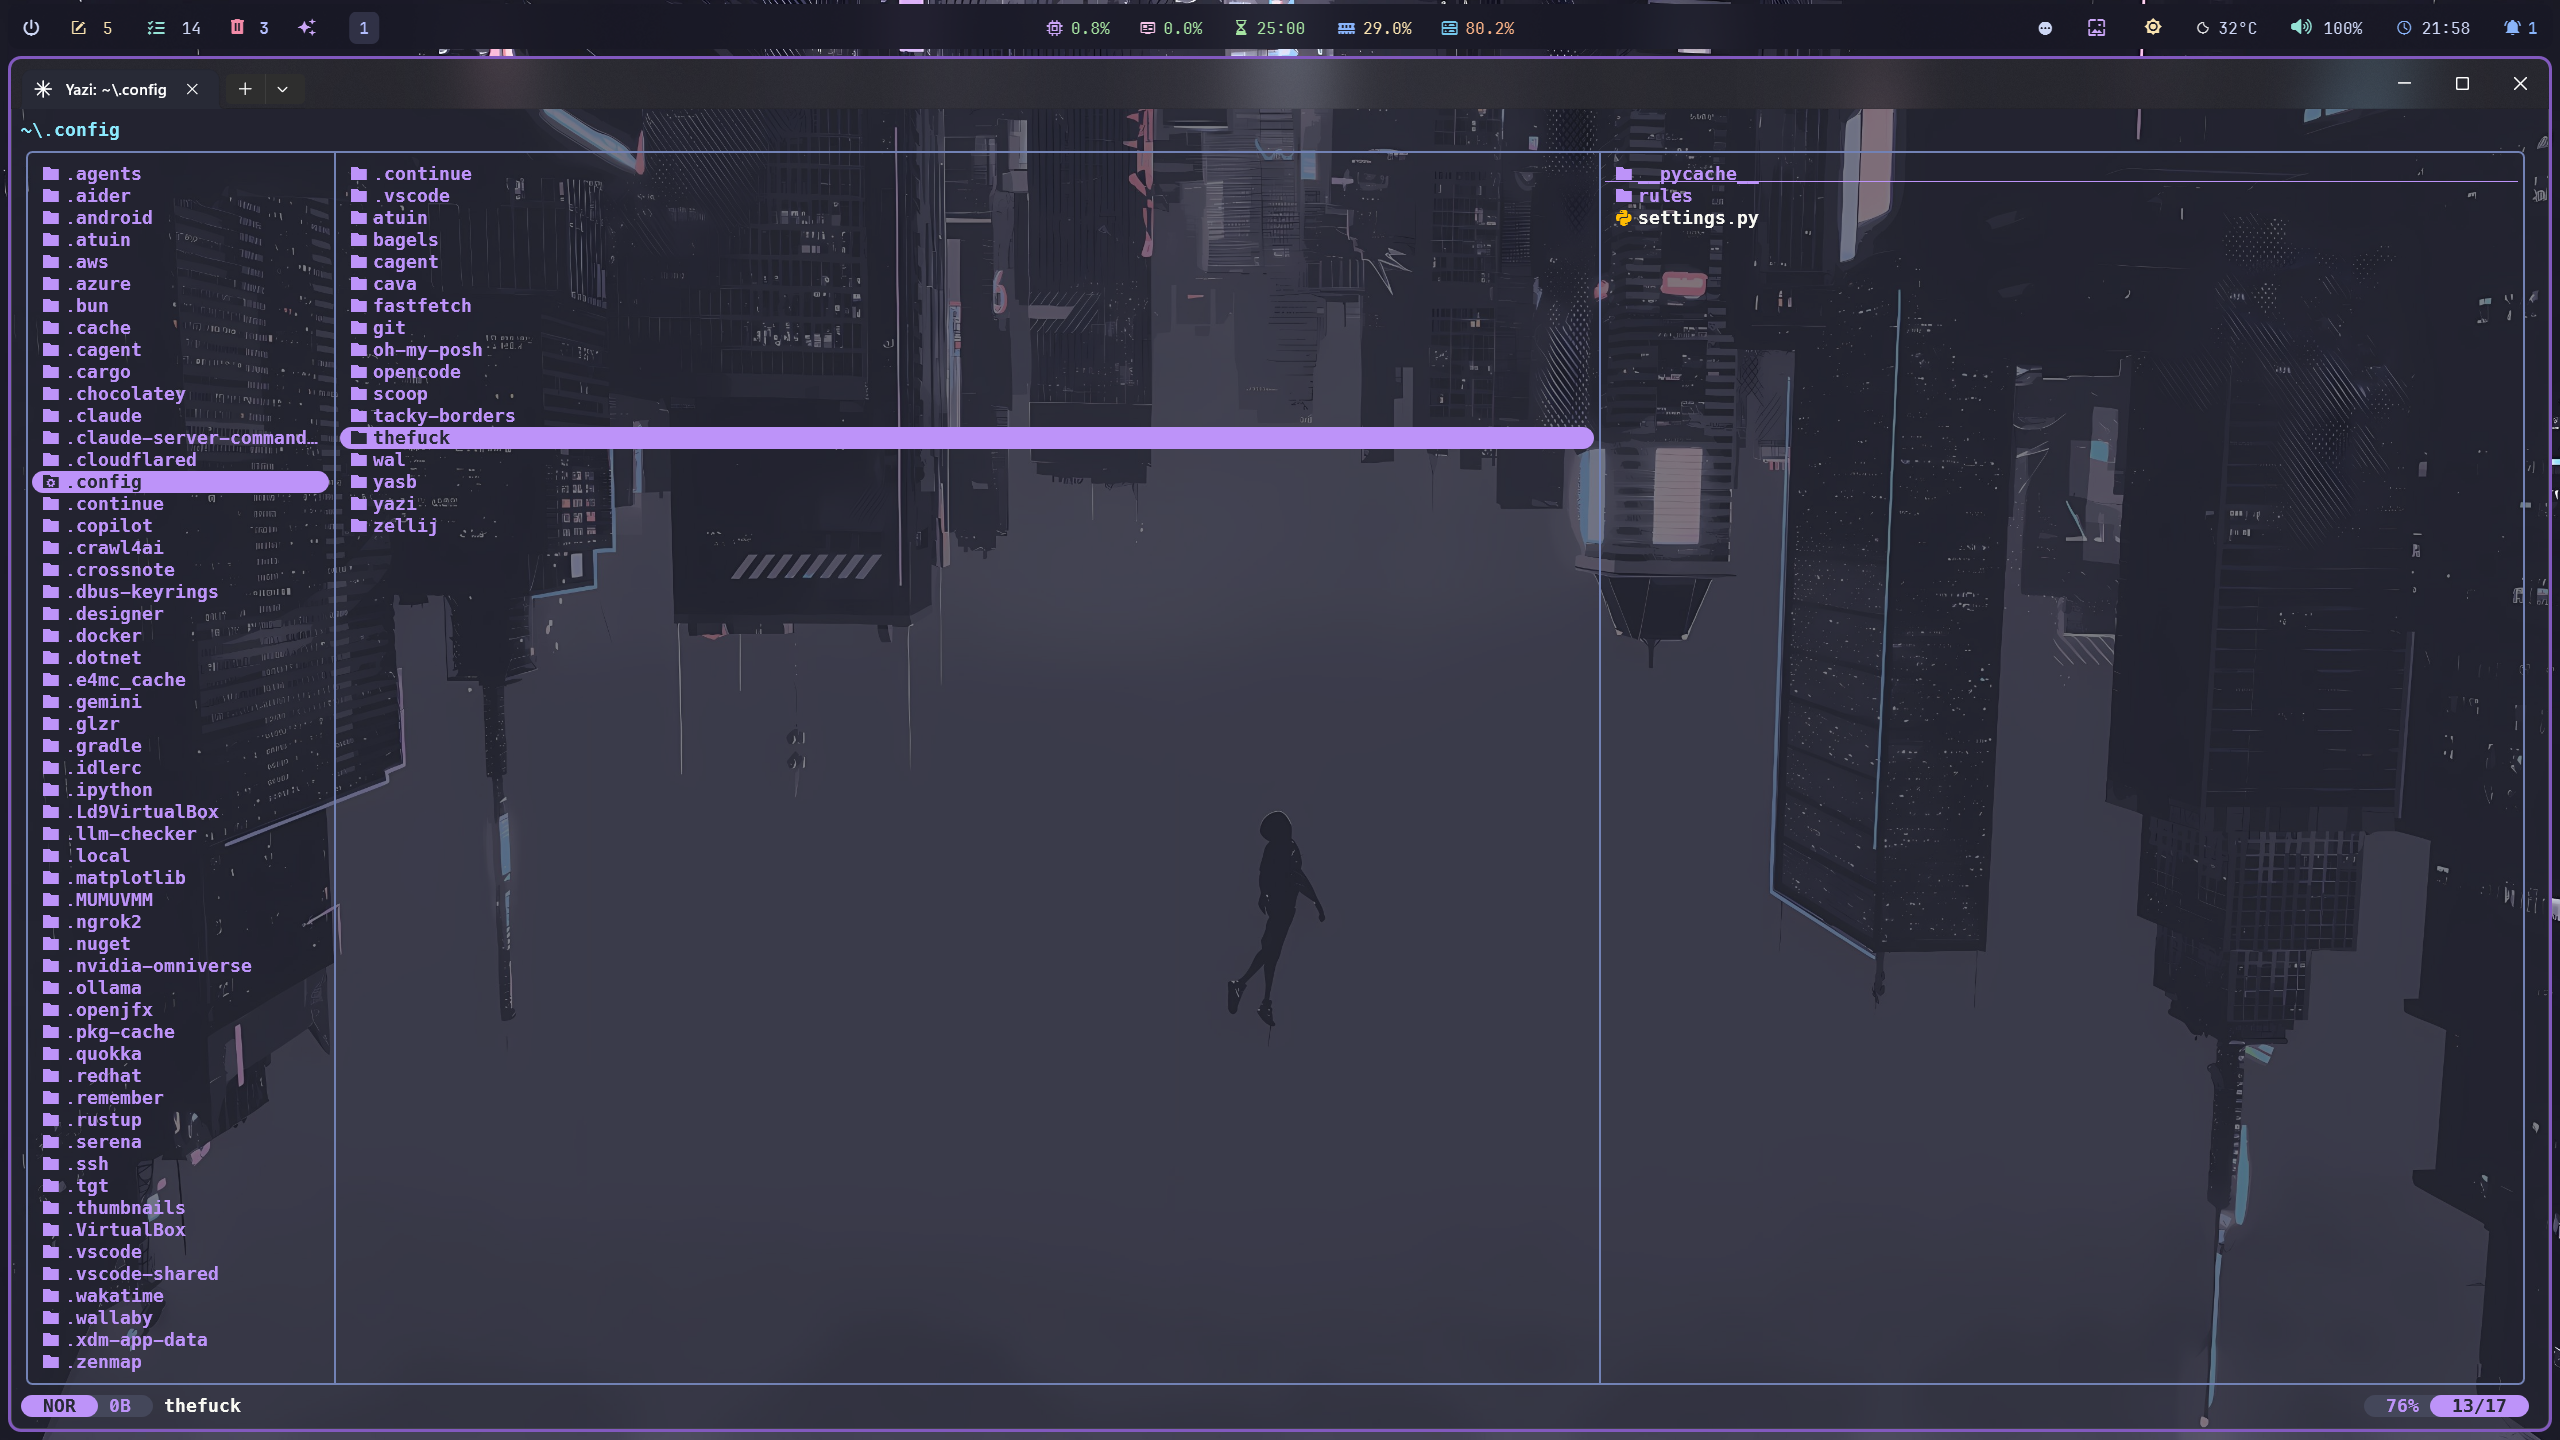Image resolution: width=2560 pixels, height=1440 pixels.
Task: Click the ~\.config path header
Action: point(70,130)
